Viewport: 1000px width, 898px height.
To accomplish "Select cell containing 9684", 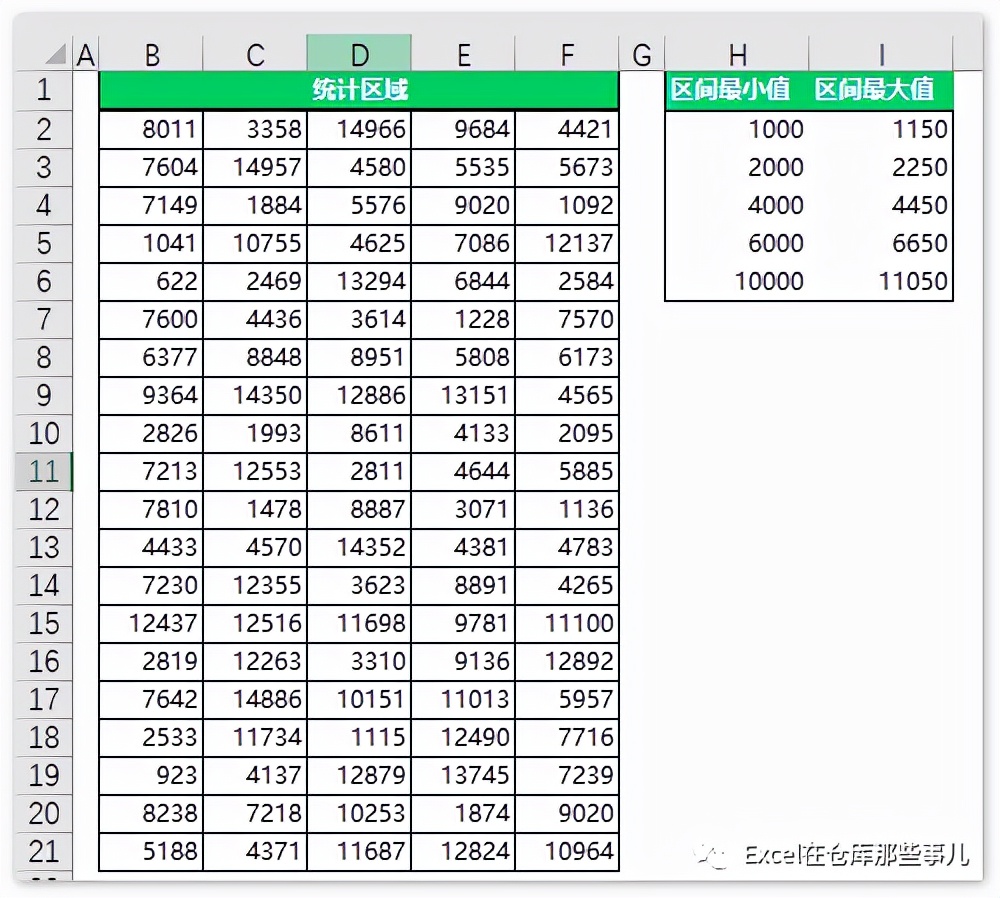I will click(x=463, y=129).
